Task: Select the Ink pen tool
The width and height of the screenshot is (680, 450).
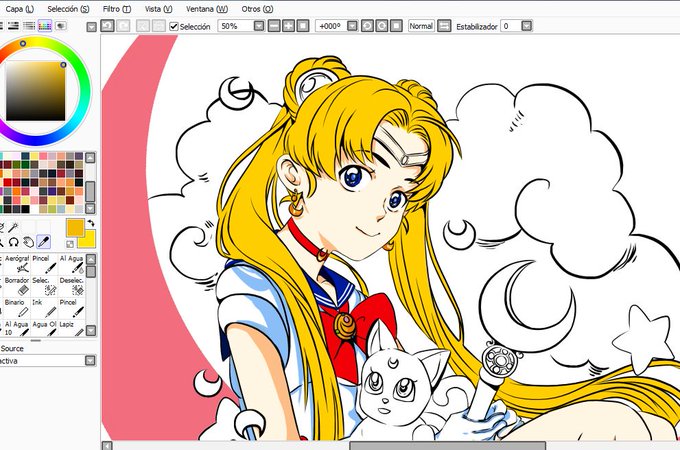Action: point(44,308)
